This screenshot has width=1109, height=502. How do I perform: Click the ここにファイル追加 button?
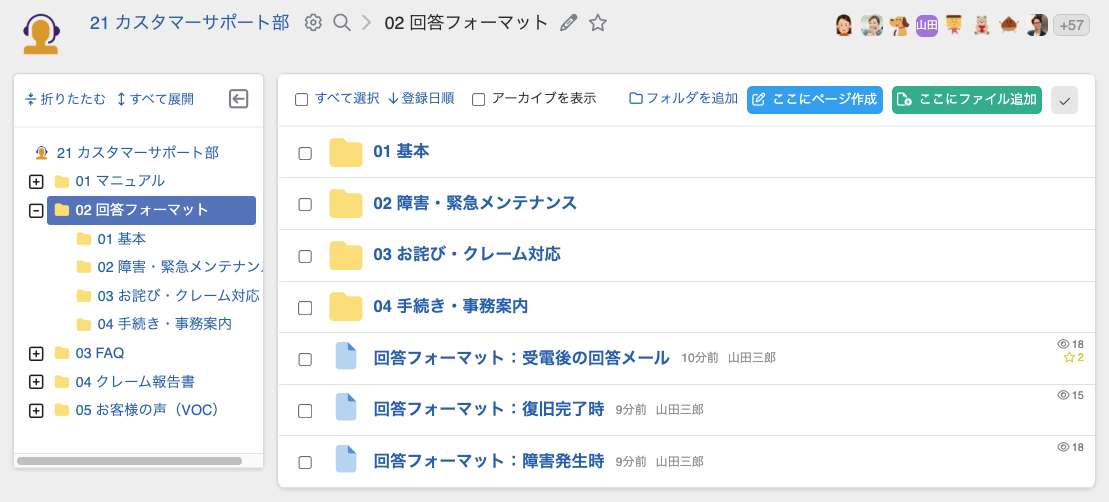[966, 100]
